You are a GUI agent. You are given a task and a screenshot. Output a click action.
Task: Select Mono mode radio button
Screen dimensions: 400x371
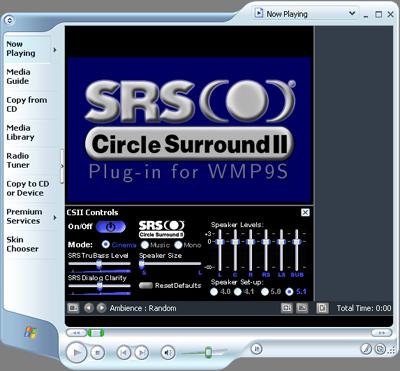178,245
